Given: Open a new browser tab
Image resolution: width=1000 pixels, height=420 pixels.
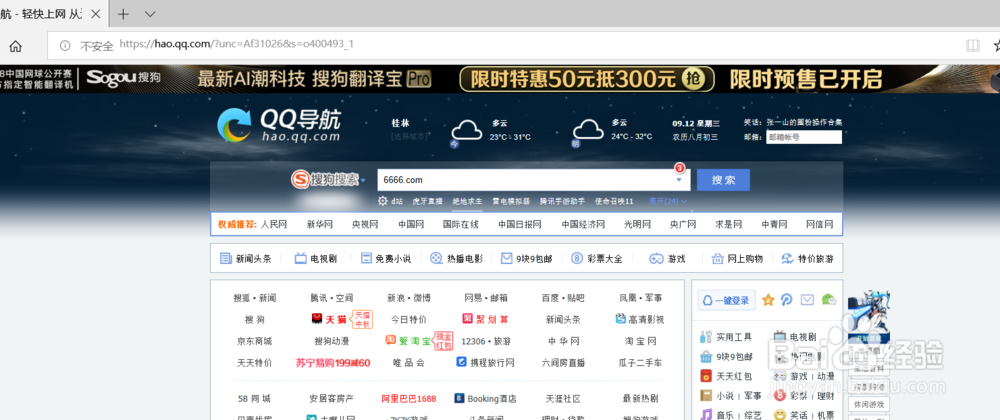Looking at the screenshot, I should tap(123, 14).
